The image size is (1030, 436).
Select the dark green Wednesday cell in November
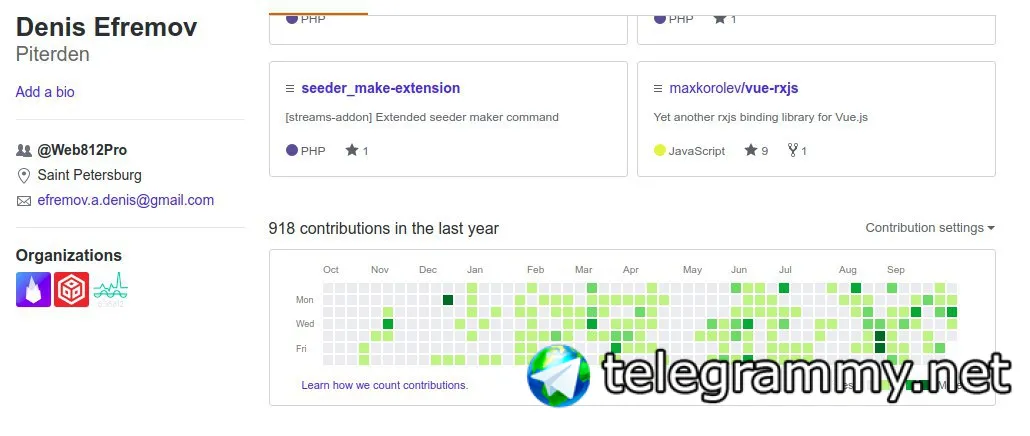point(388,324)
